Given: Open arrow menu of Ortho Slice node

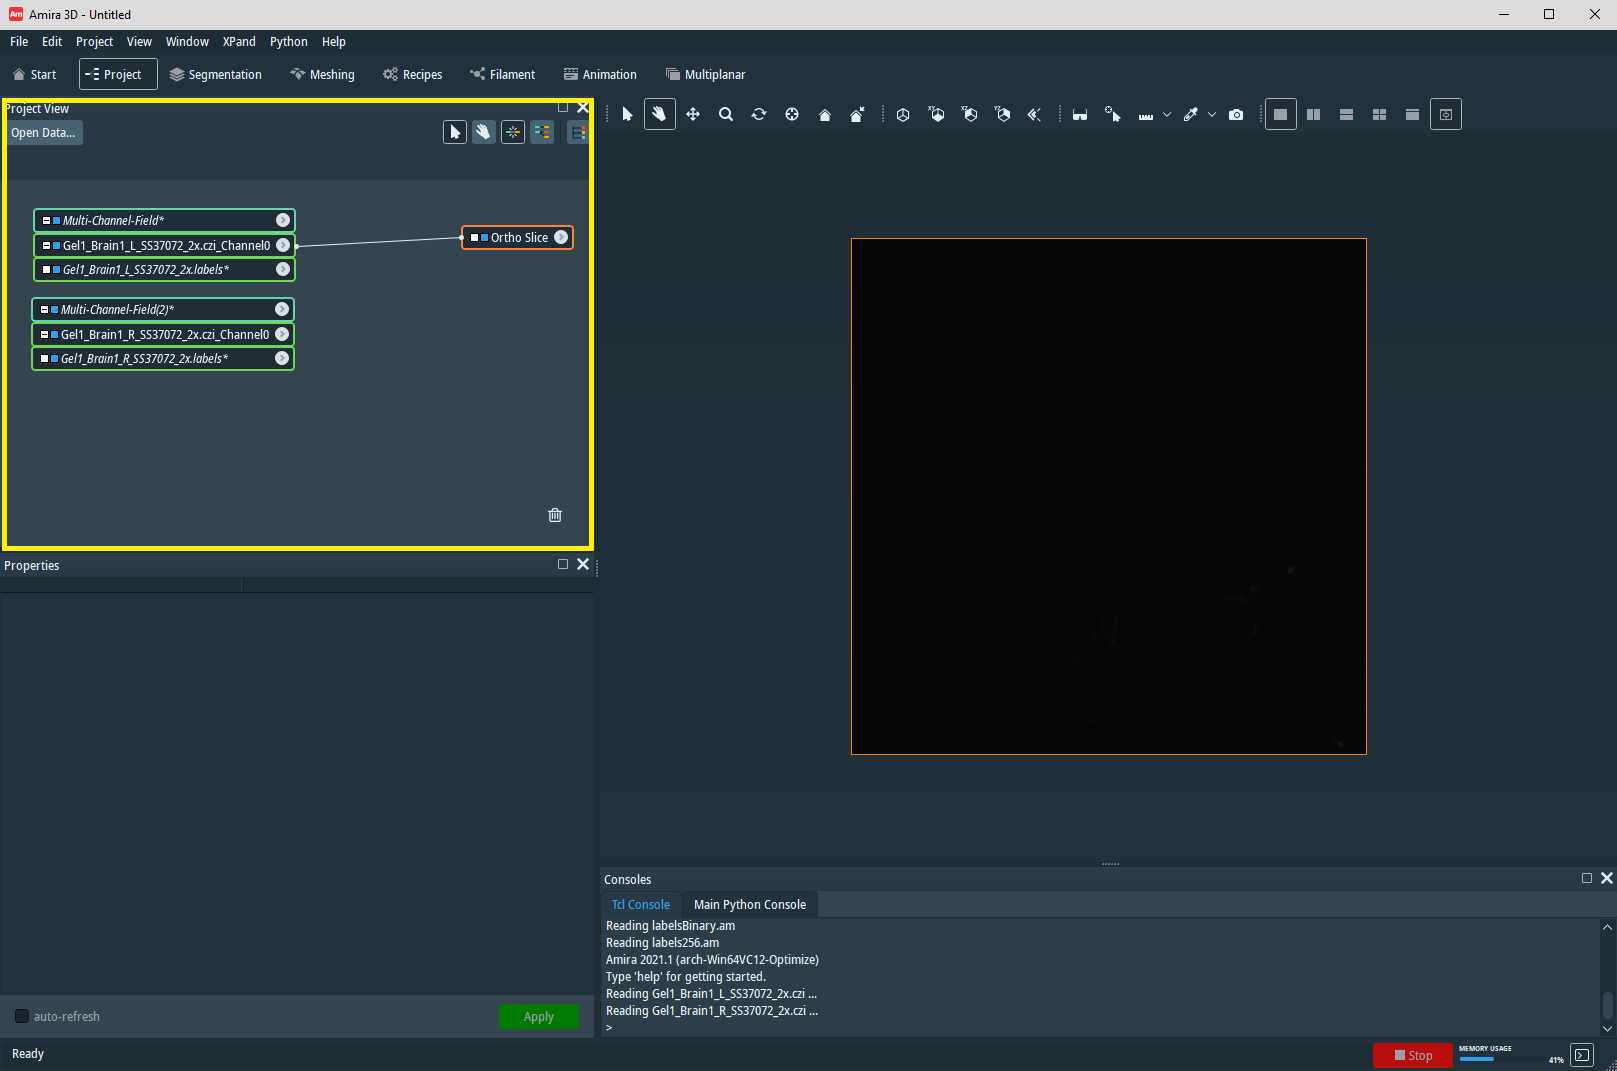Looking at the screenshot, I should 561,237.
